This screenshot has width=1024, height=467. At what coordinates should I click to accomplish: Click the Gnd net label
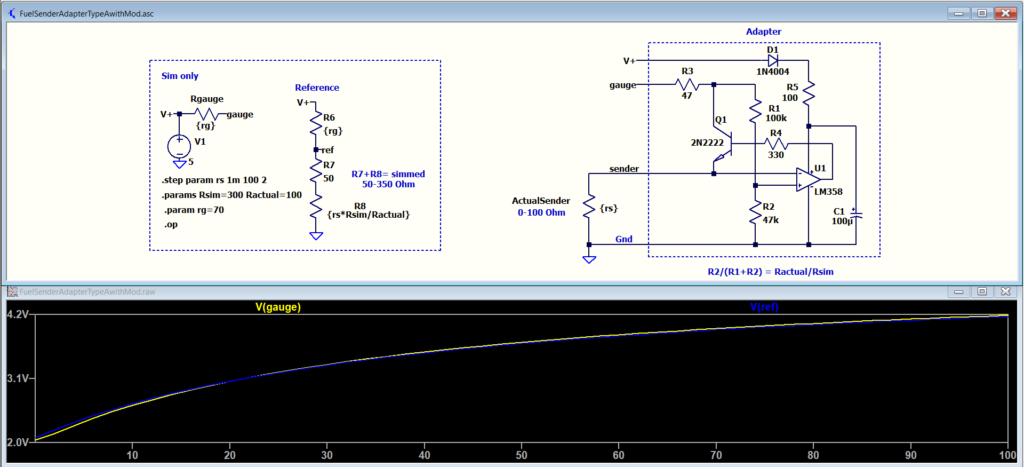coord(624,240)
